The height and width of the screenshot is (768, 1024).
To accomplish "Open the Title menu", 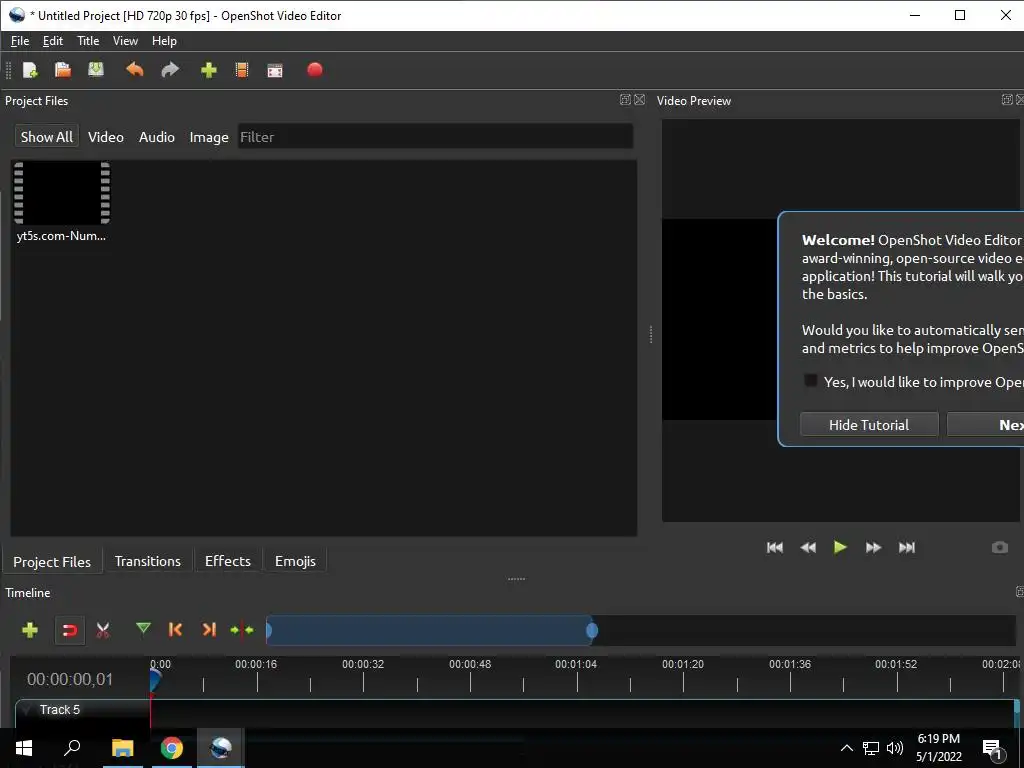I will coord(88,40).
